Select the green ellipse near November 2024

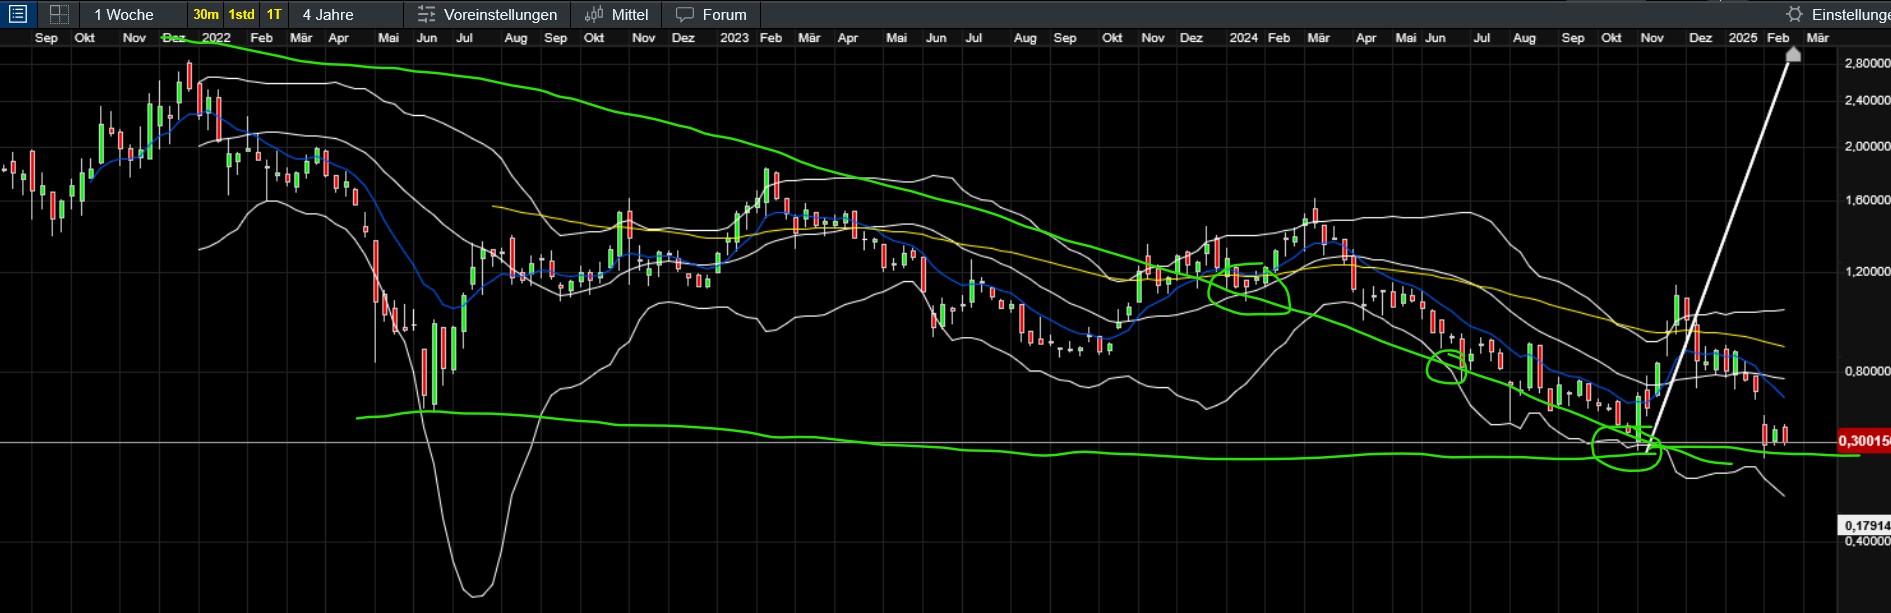[1626, 448]
